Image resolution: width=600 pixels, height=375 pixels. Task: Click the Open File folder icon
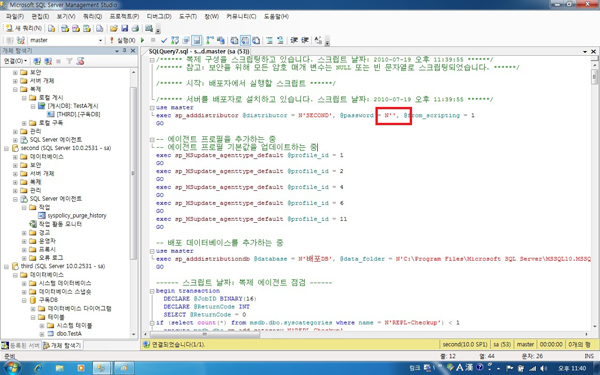click(x=114, y=28)
